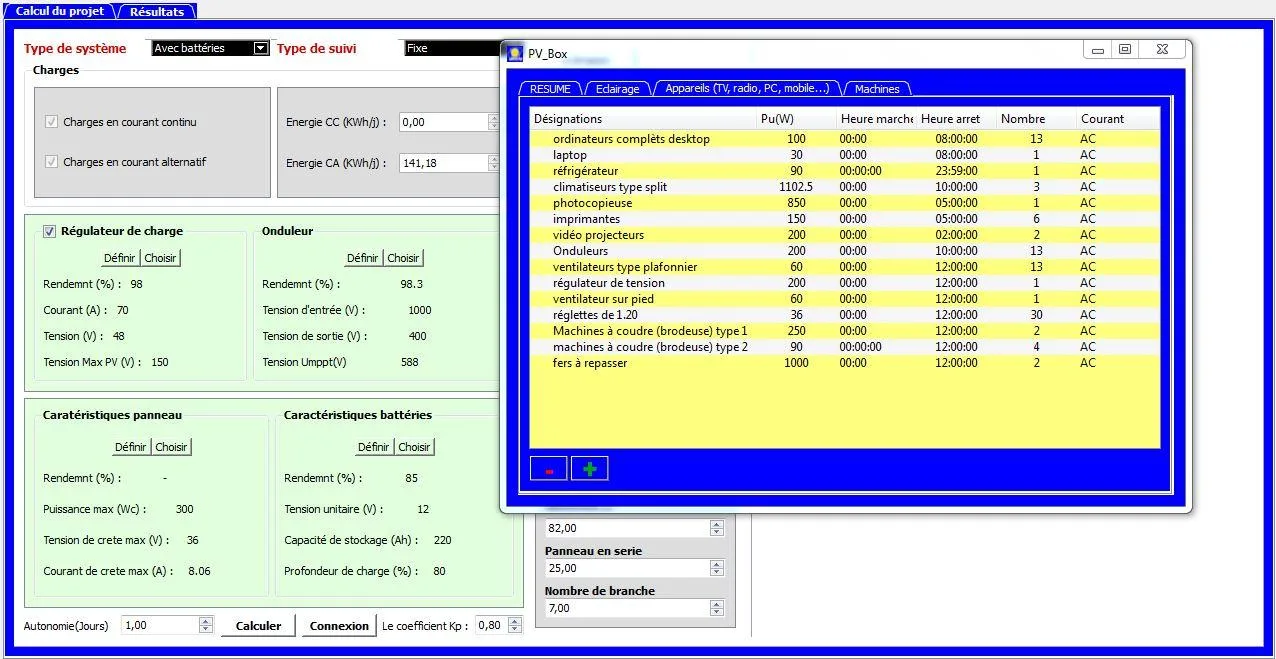Screen dimensions: 1276x659
Task: Maximize the PV_Box window
Action: 1125,49
